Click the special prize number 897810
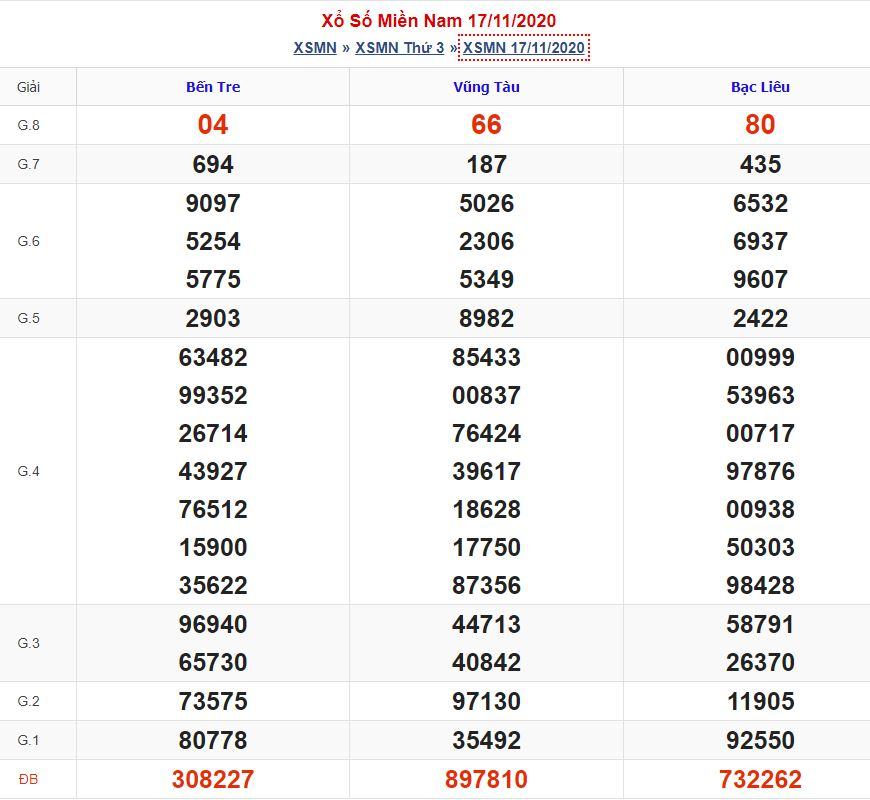Viewport: 870px width, 800px height. 487,780
